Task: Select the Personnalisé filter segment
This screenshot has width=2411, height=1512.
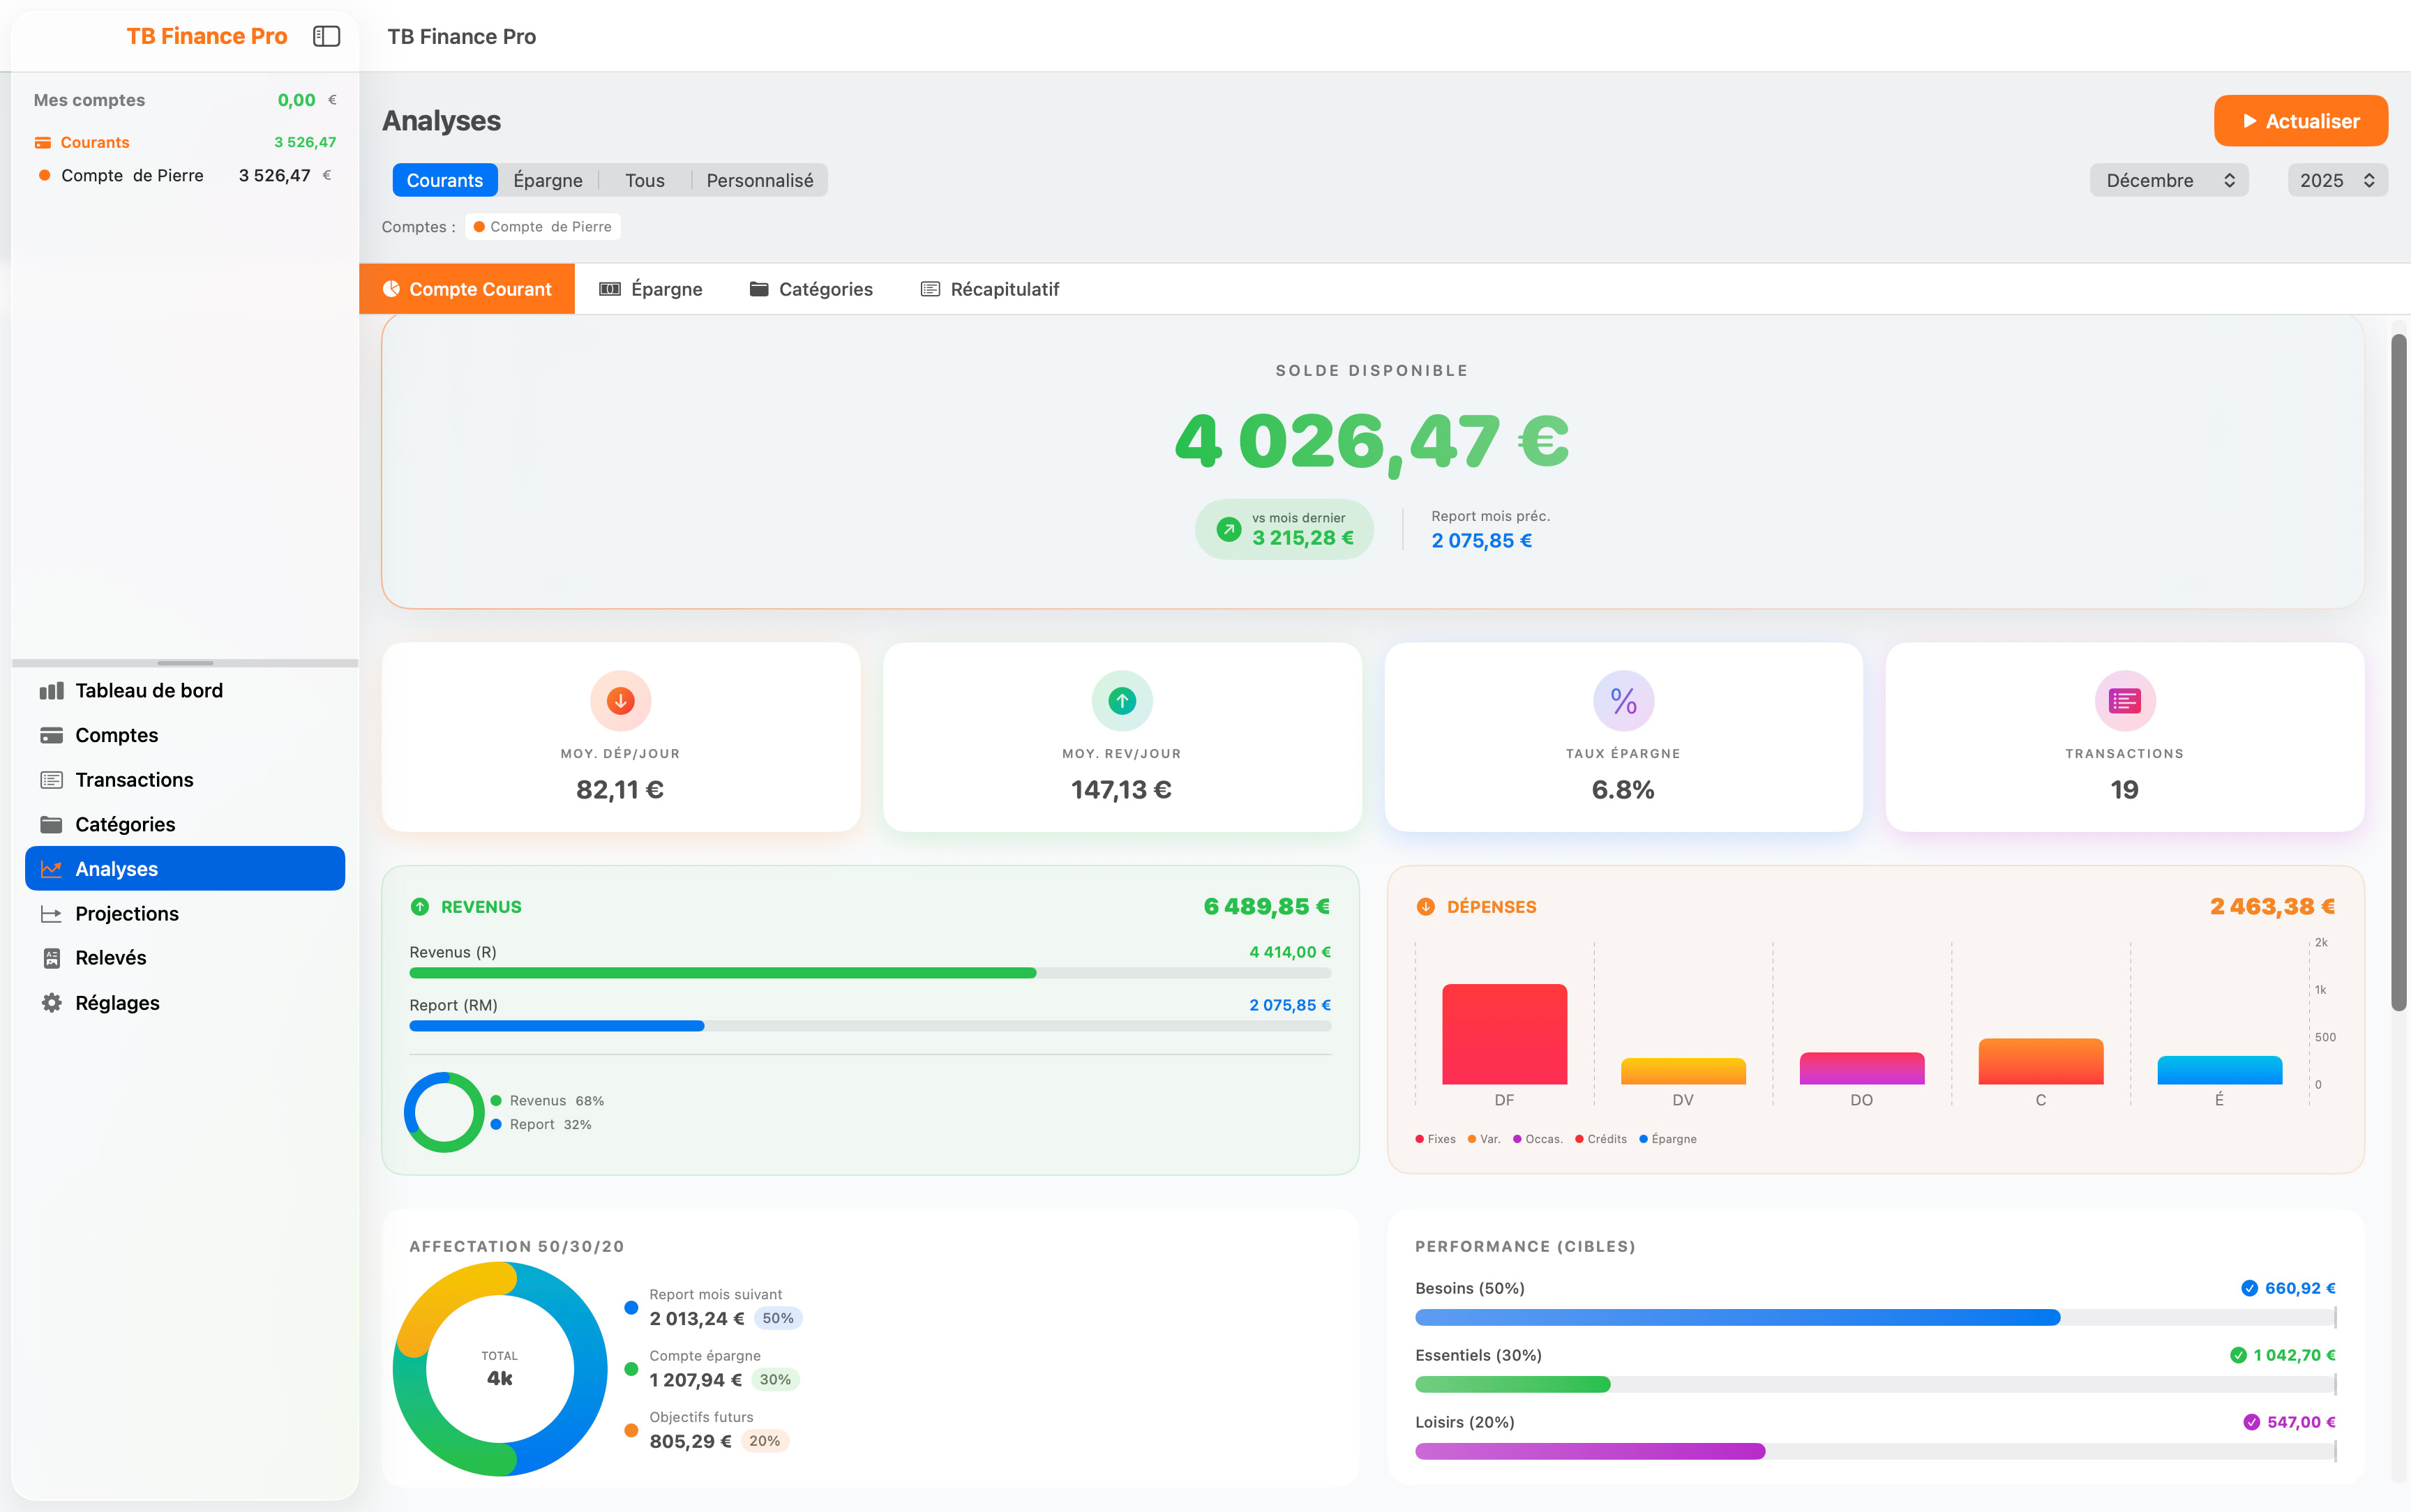Action: point(759,181)
